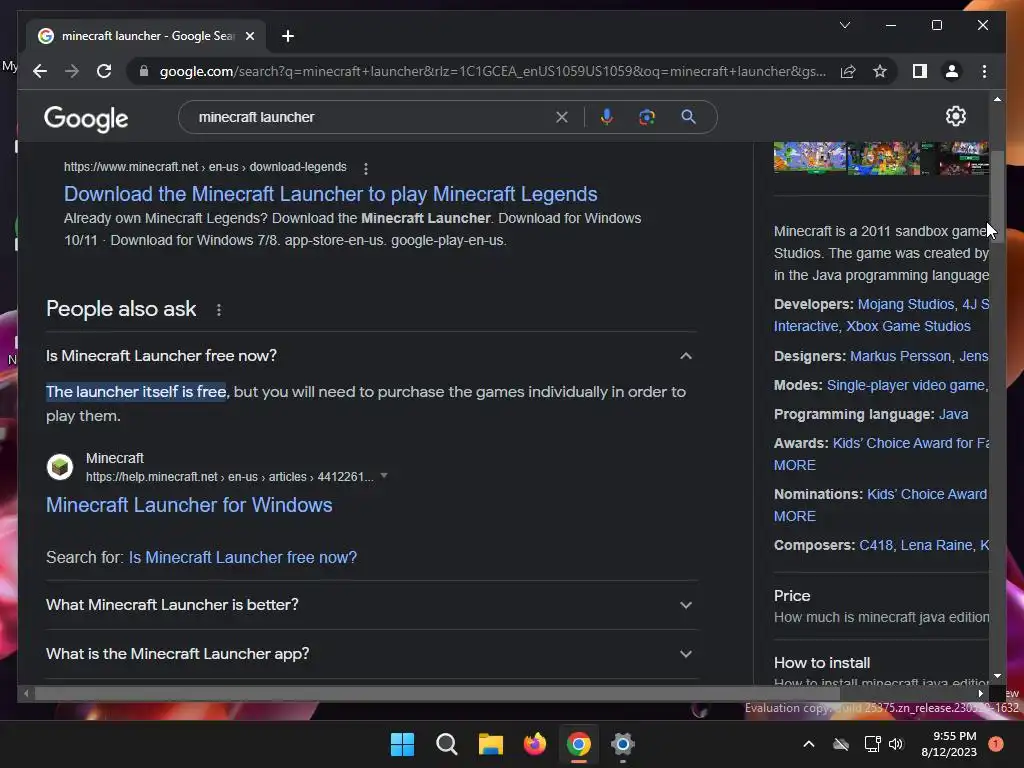The height and width of the screenshot is (768, 1024).
Task: Open the Single-player video game mode link
Action: (x=906, y=385)
